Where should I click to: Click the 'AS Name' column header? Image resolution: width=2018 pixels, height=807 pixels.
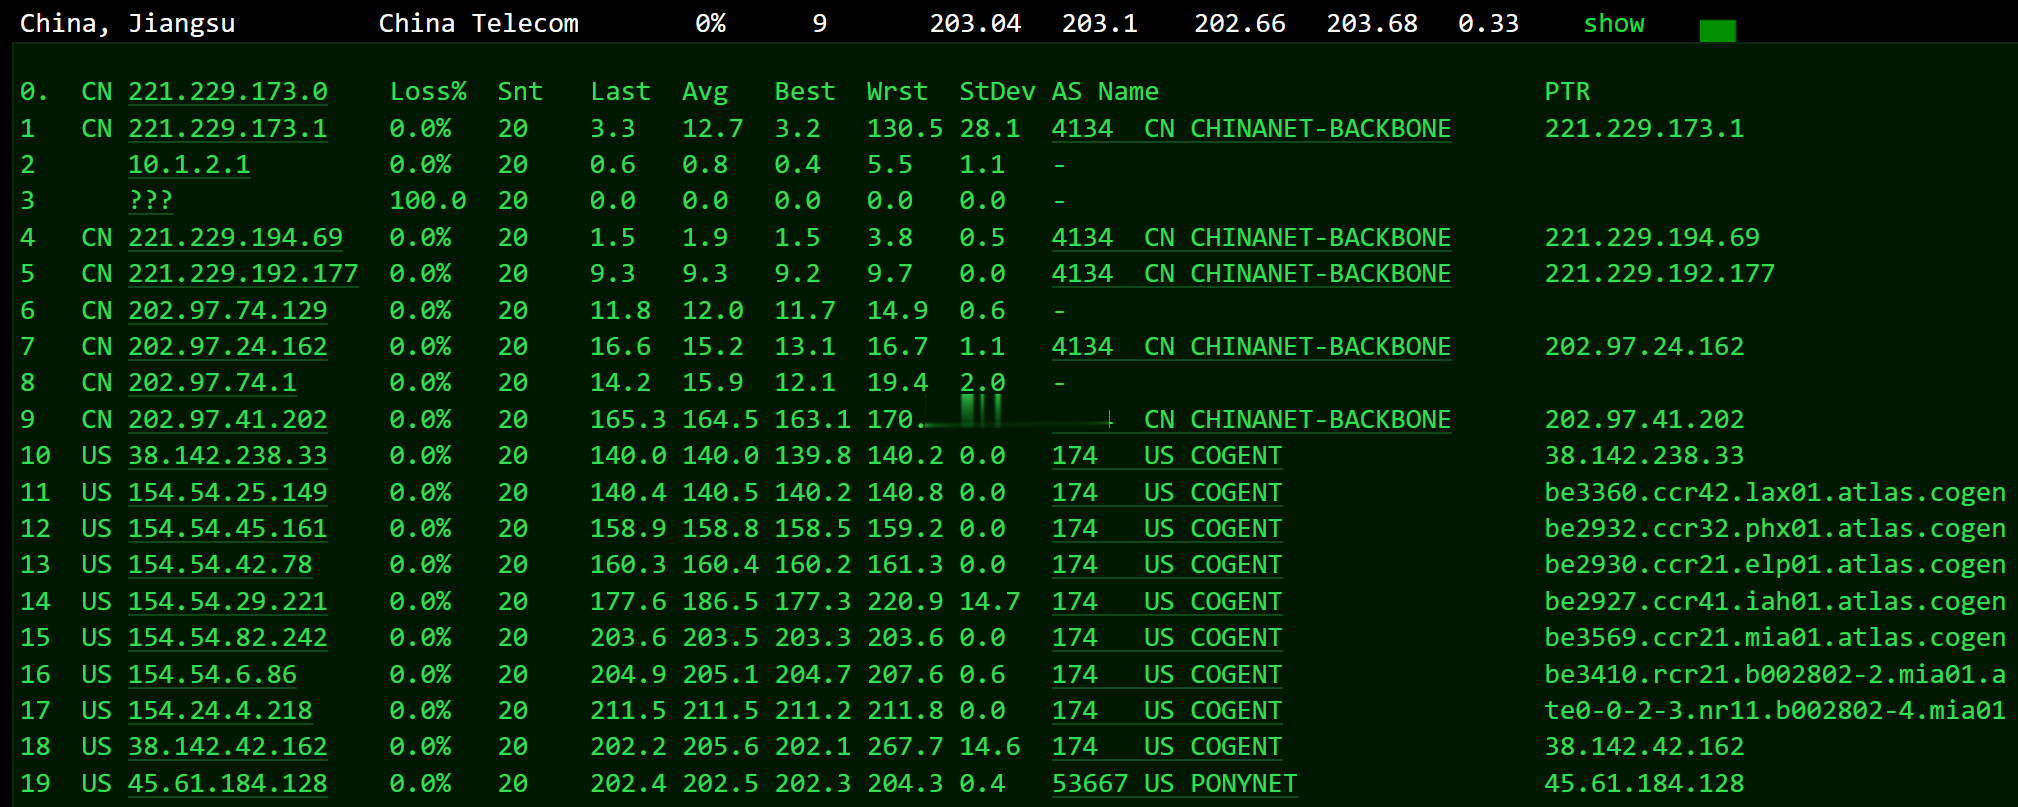[1105, 92]
